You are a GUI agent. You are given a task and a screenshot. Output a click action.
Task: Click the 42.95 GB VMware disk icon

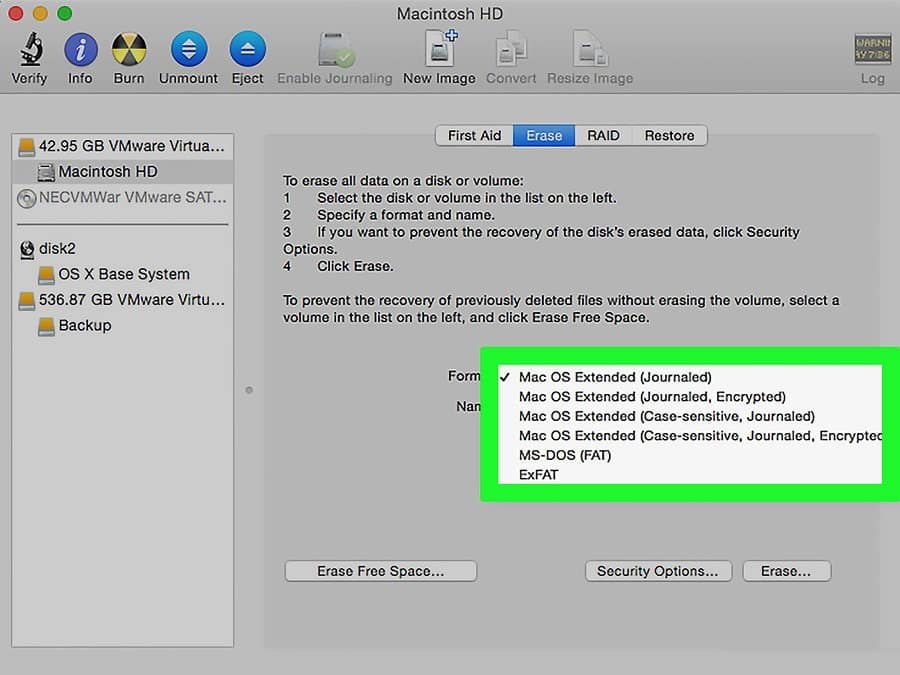coord(26,146)
